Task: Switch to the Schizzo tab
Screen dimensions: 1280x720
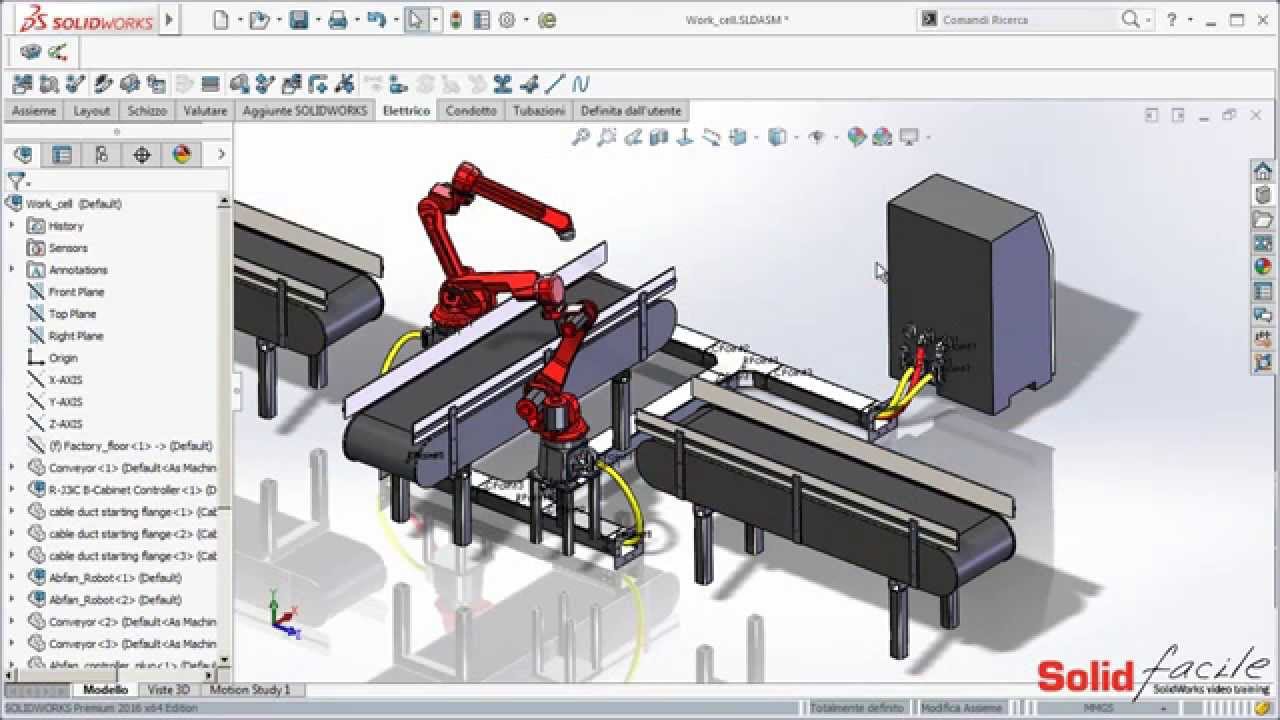Action: click(x=147, y=111)
